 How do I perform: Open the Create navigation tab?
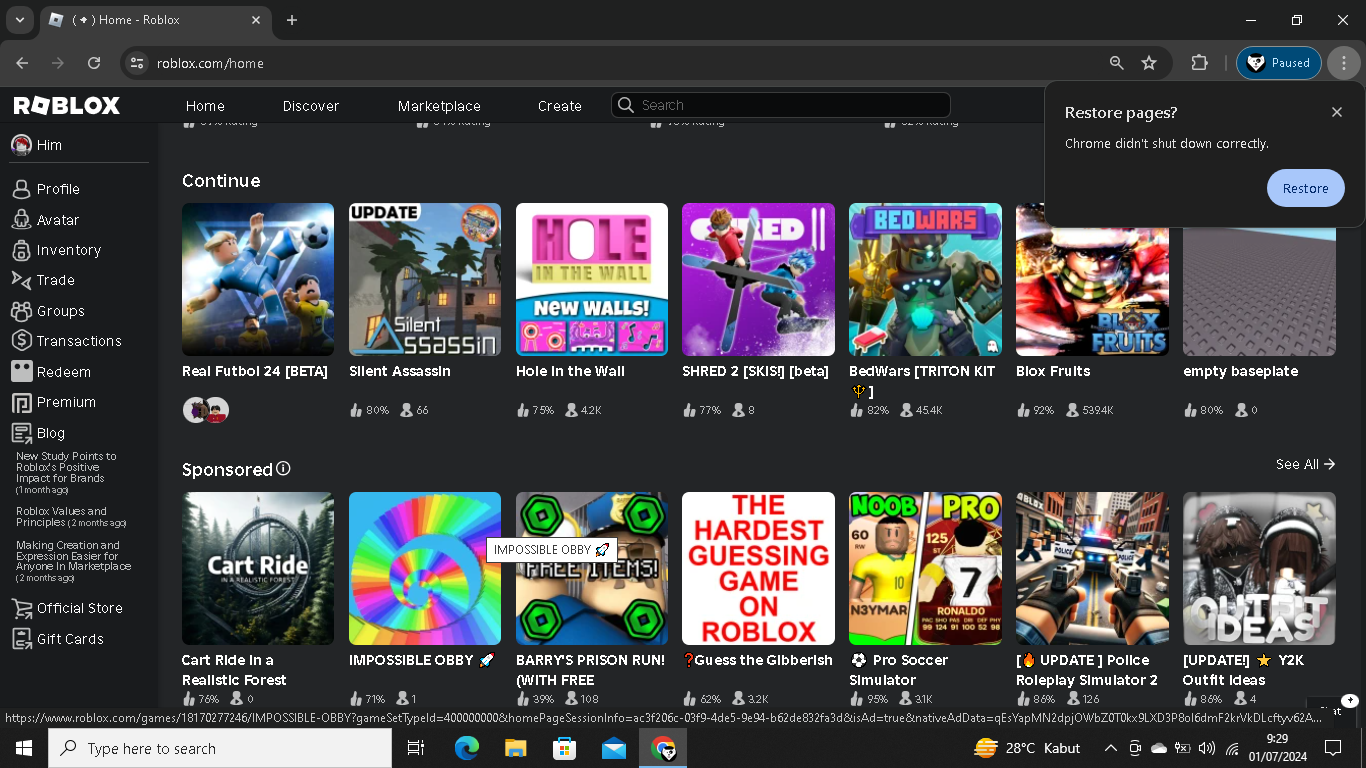point(560,106)
